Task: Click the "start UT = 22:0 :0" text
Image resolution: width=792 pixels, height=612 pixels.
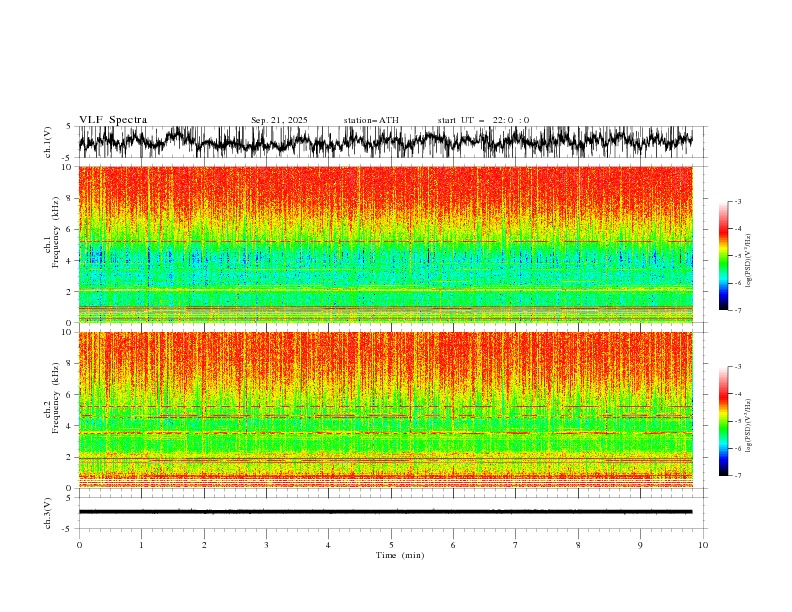Action: pyautogui.click(x=483, y=120)
